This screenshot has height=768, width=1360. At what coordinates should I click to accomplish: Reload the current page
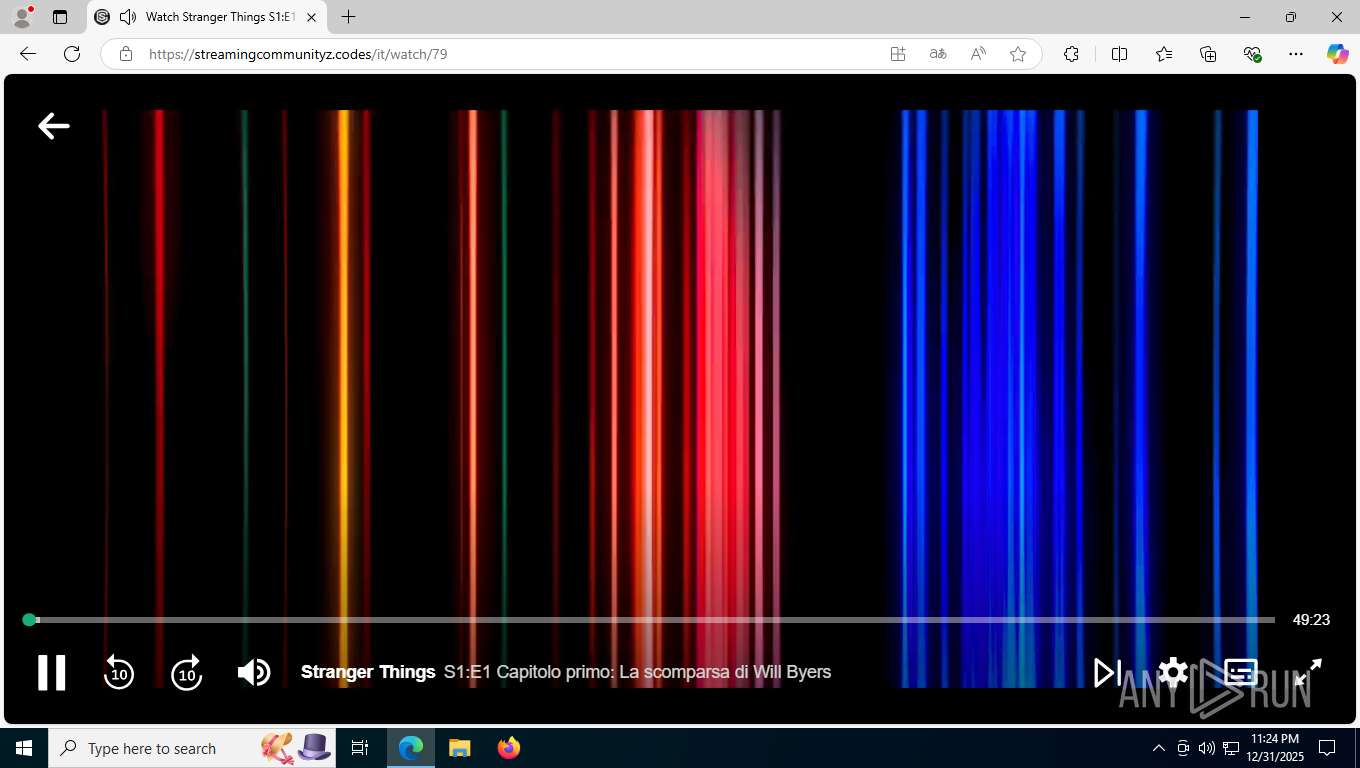coord(72,54)
